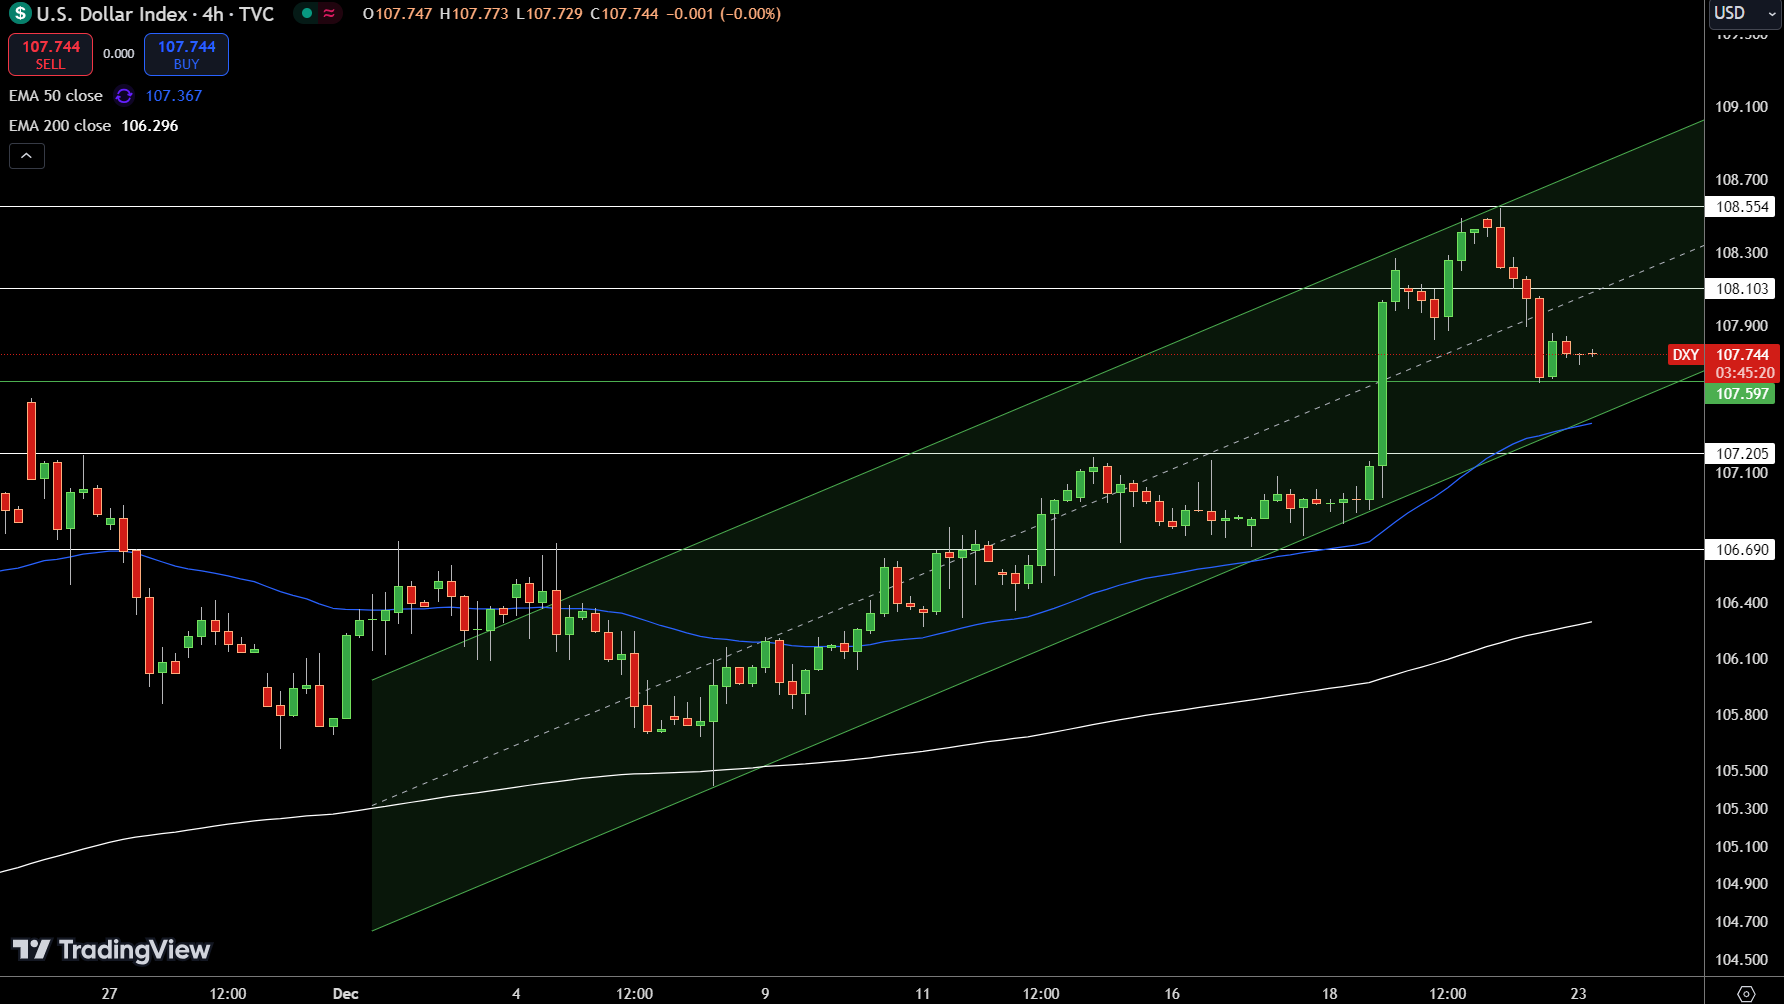The height and width of the screenshot is (1004, 1784).
Task: Click the 108.103 price level label
Action: coord(1741,289)
